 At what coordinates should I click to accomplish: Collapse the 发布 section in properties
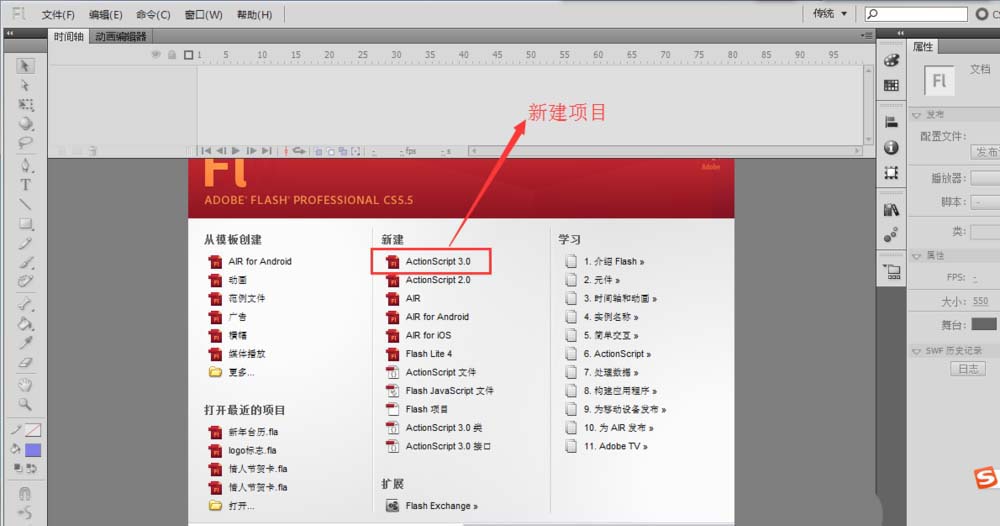pos(916,115)
